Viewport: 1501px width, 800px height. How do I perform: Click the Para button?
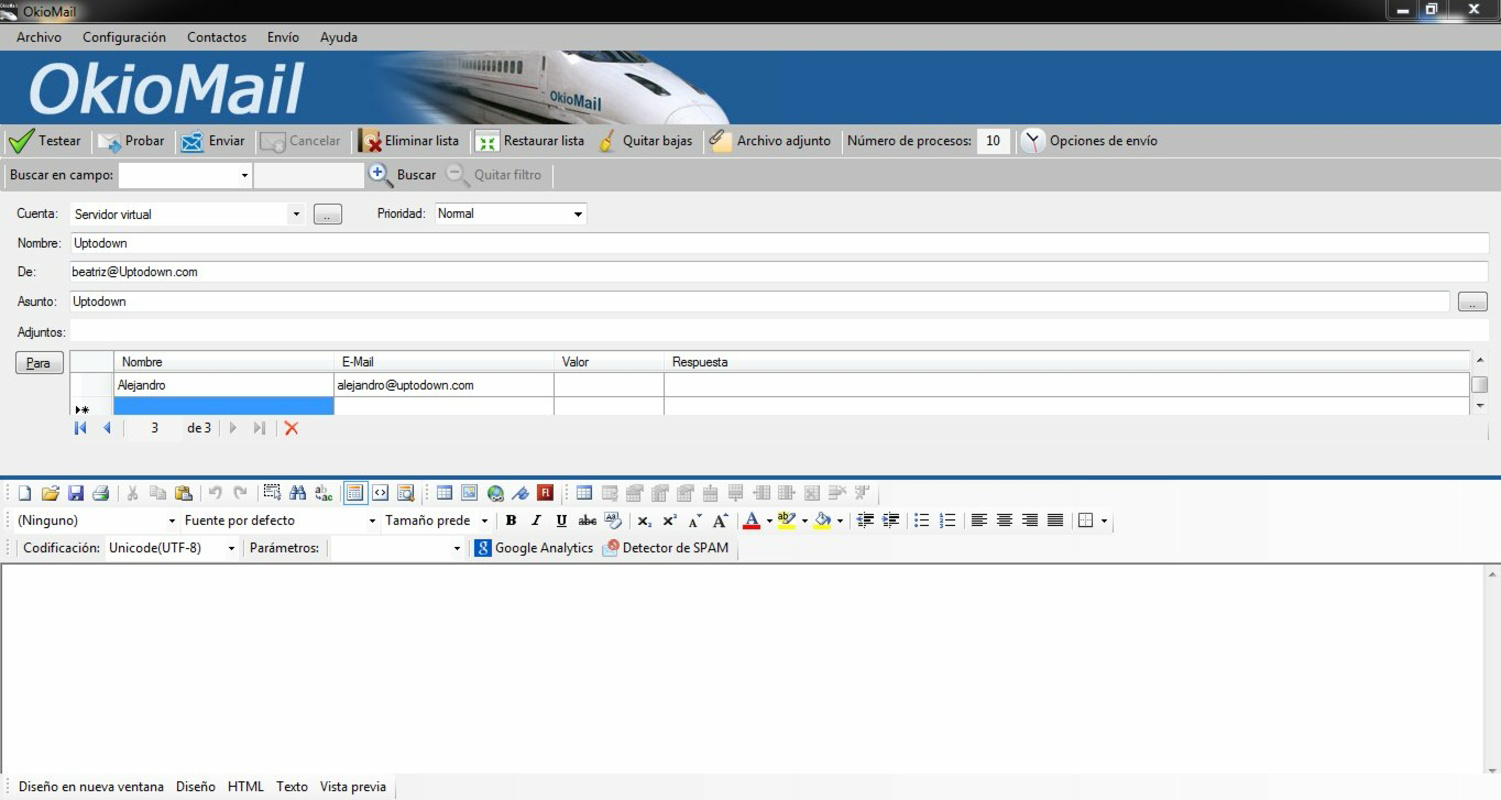coord(39,363)
